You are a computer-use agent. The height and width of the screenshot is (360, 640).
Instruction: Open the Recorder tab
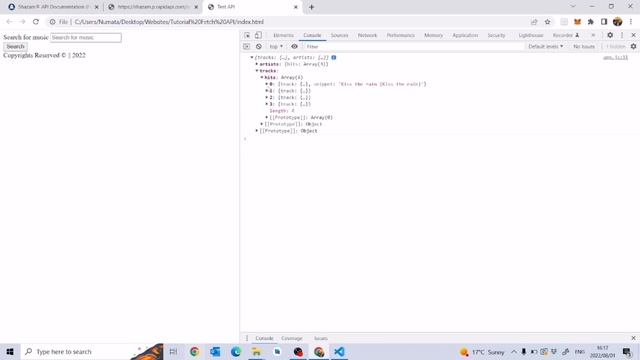[566, 36]
